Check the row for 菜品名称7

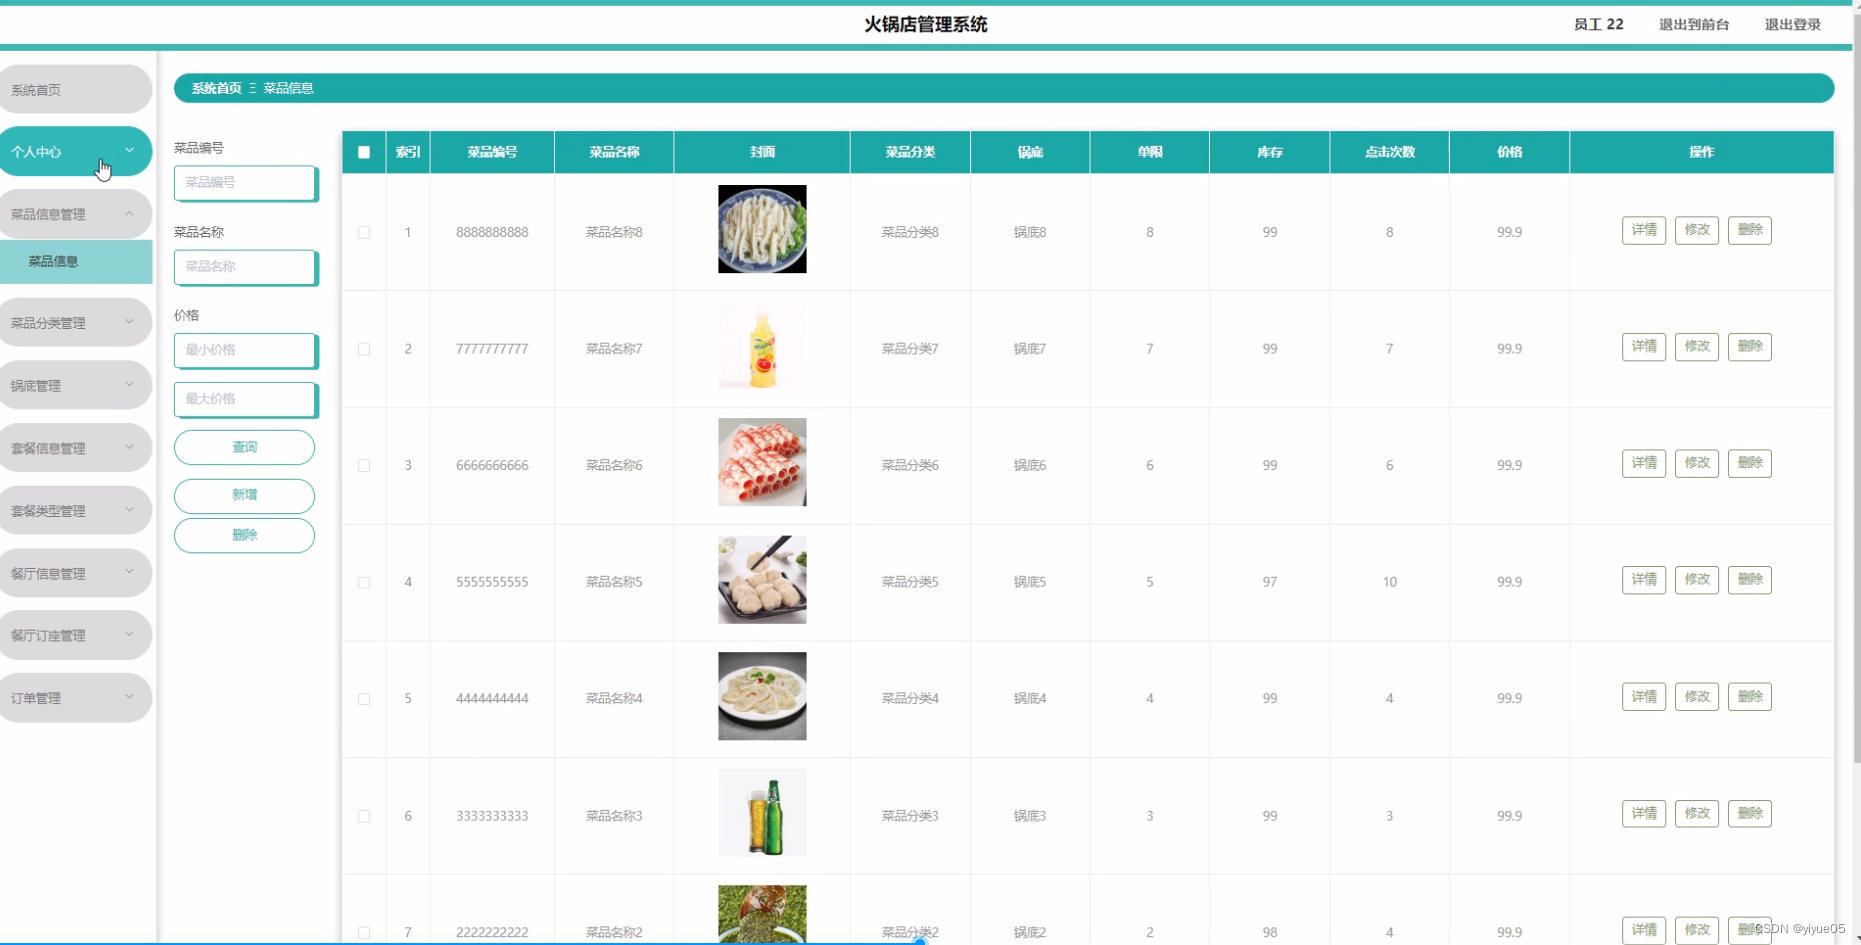pos(364,349)
